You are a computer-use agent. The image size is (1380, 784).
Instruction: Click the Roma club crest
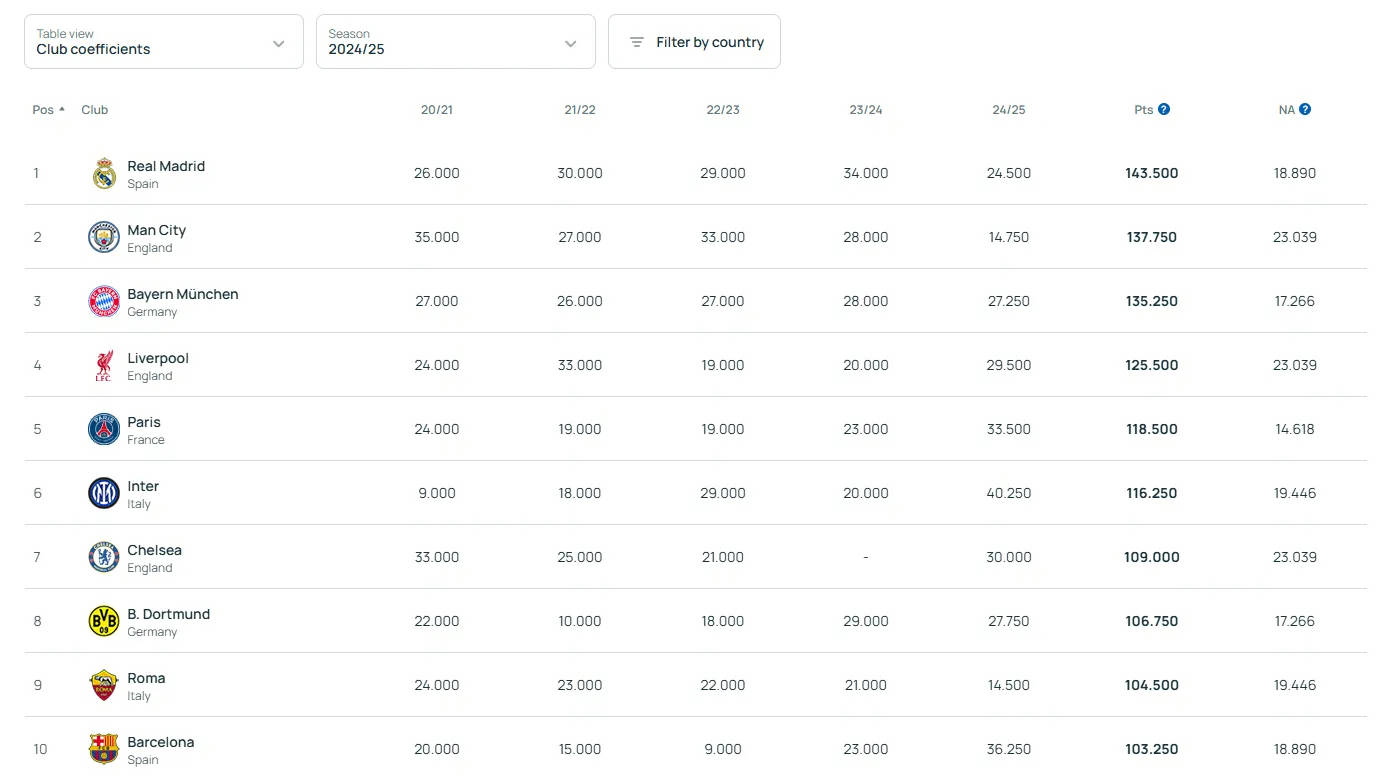coord(104,685)
